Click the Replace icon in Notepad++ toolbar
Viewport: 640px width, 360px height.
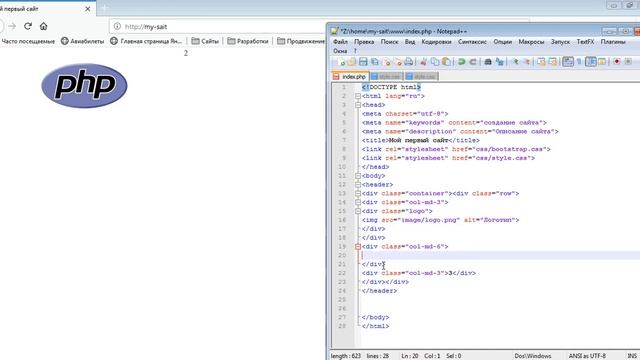click(500, 62)
